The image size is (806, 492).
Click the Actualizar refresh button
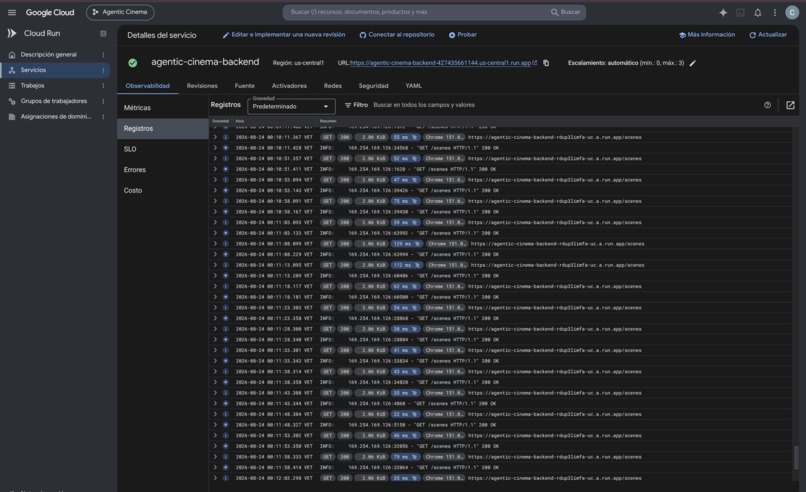coord(768,35)
